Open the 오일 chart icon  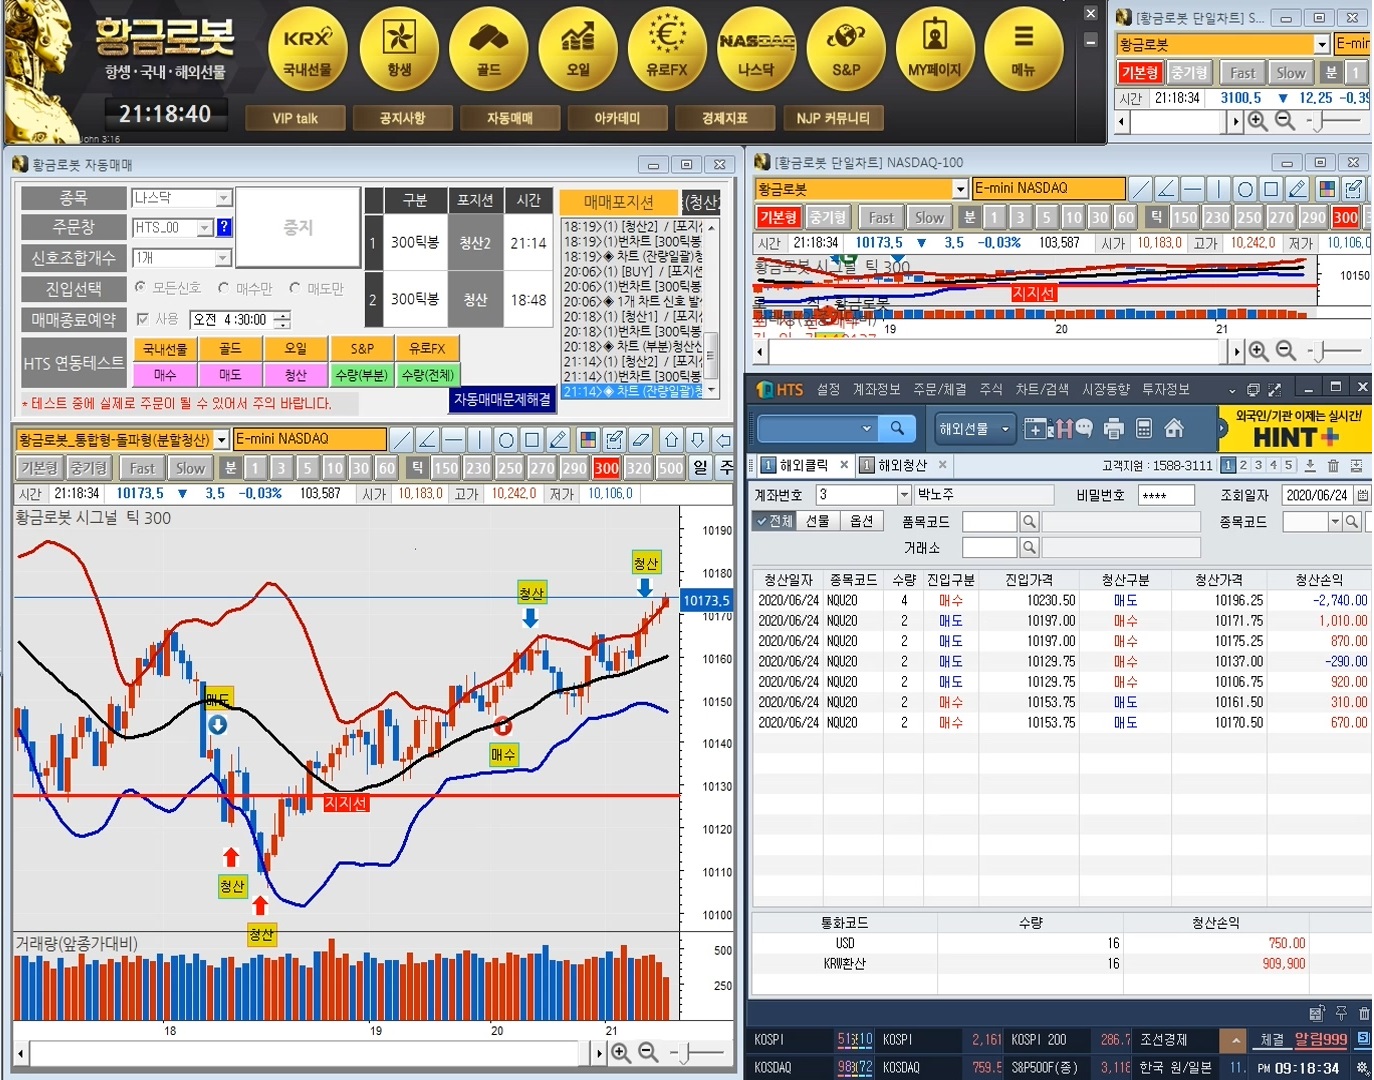click(x=578, y=49)
